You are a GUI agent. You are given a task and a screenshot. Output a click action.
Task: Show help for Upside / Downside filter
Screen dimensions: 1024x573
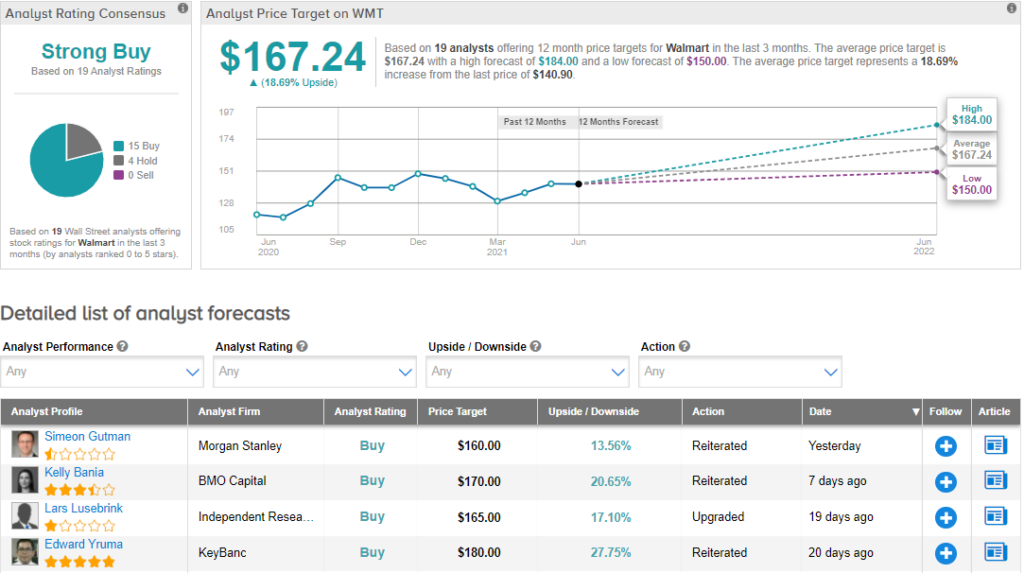(536, 346)
